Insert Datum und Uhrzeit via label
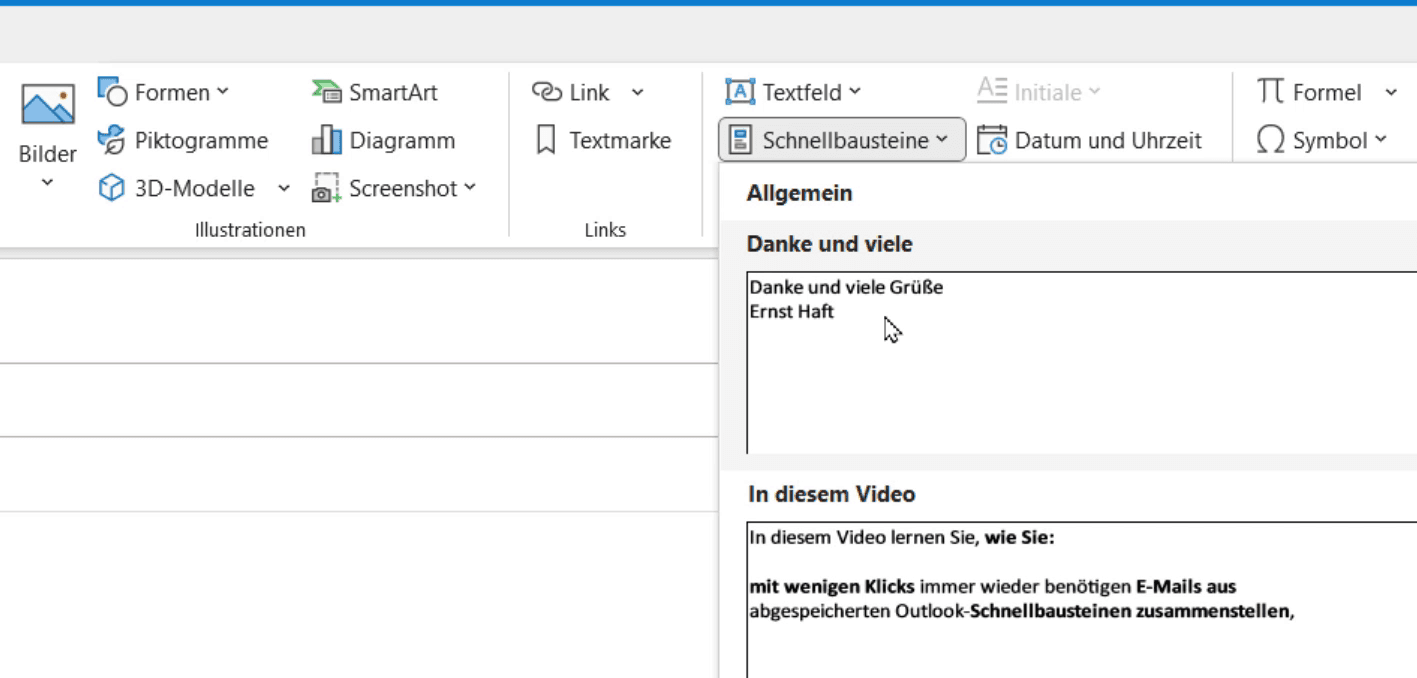The image size is (1417, 678). pyautogui.click(x=1108, y=140)
